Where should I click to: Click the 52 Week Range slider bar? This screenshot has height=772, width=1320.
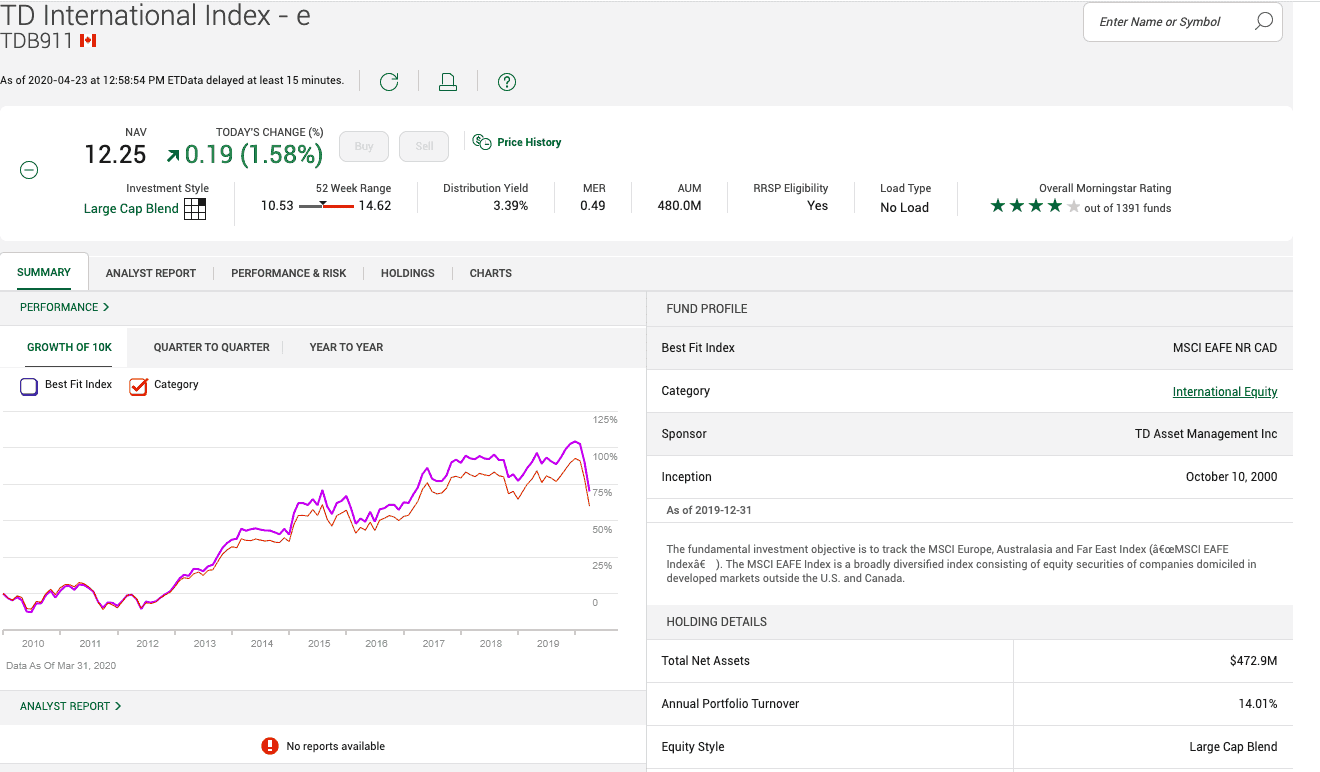click(326, 206)
